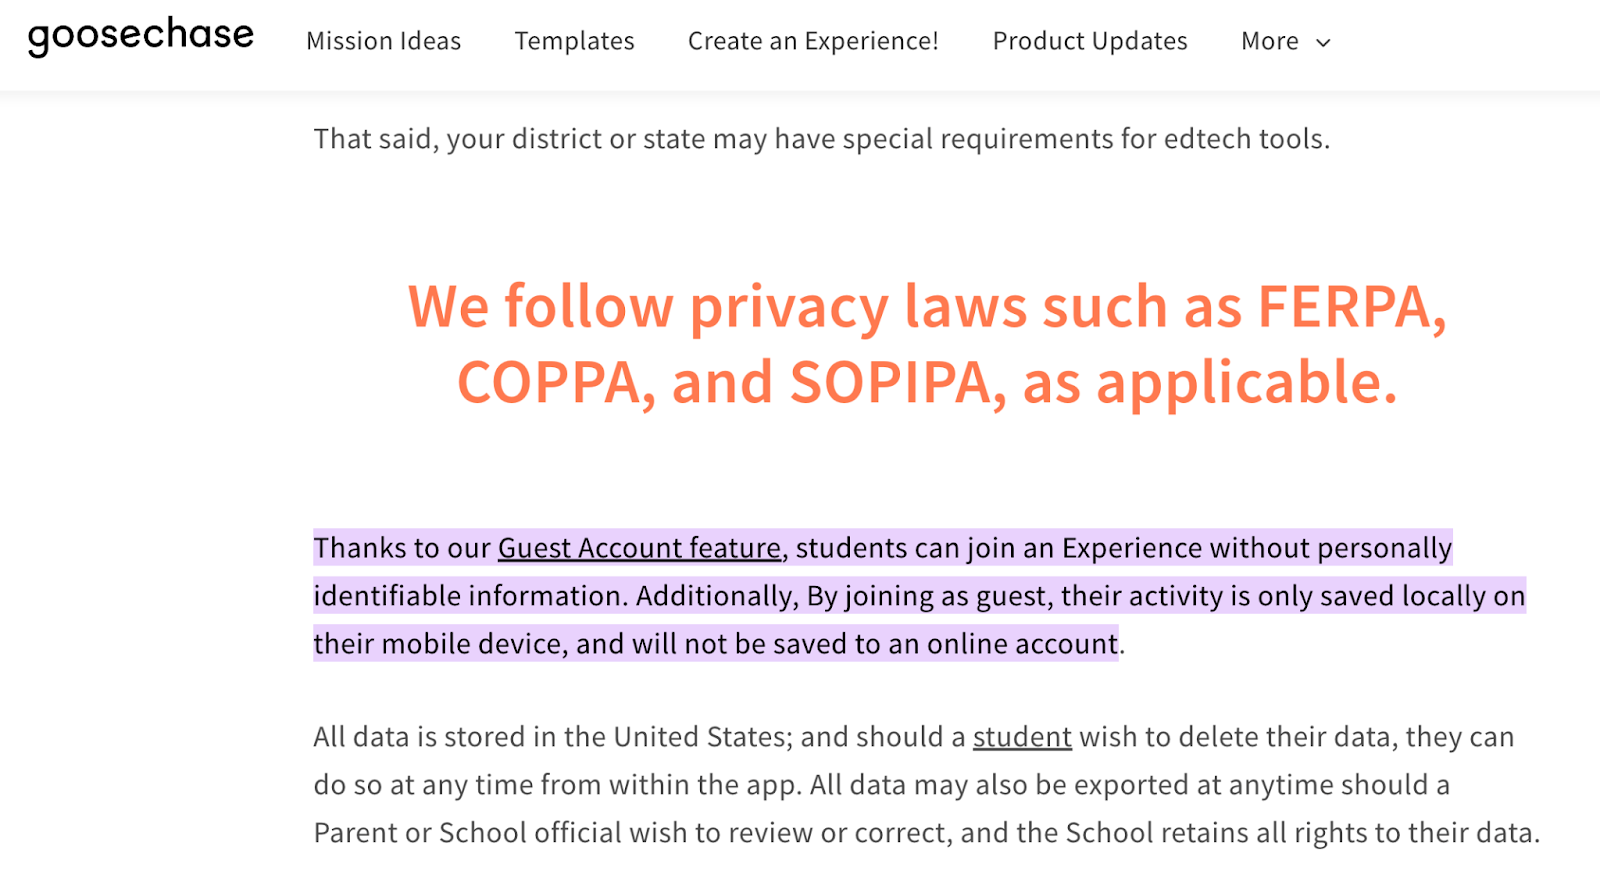
Task: Click highlighted text 'identifiable information'
Action: click(470, 596)
